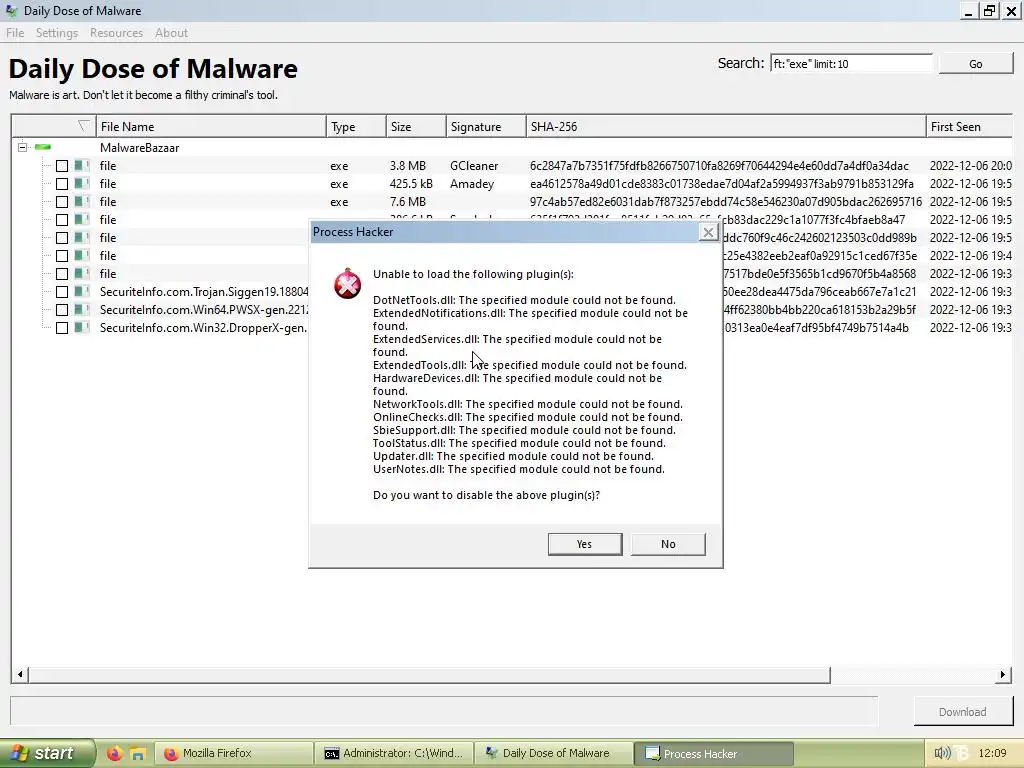Viewport: 1024px width, 768px height.
Task: Click the Daily Dose of Malware title icon
Action: point(11,10)
